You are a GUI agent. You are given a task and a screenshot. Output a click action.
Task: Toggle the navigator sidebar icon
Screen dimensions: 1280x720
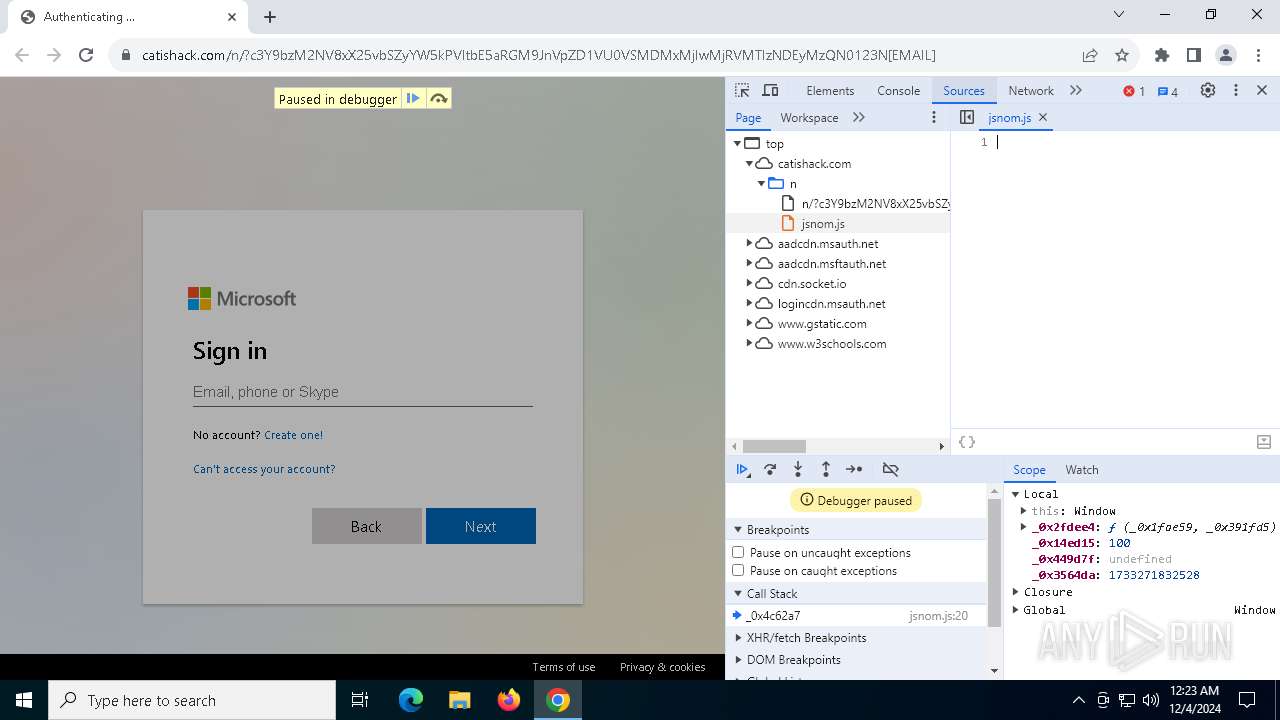click(967, 117)
